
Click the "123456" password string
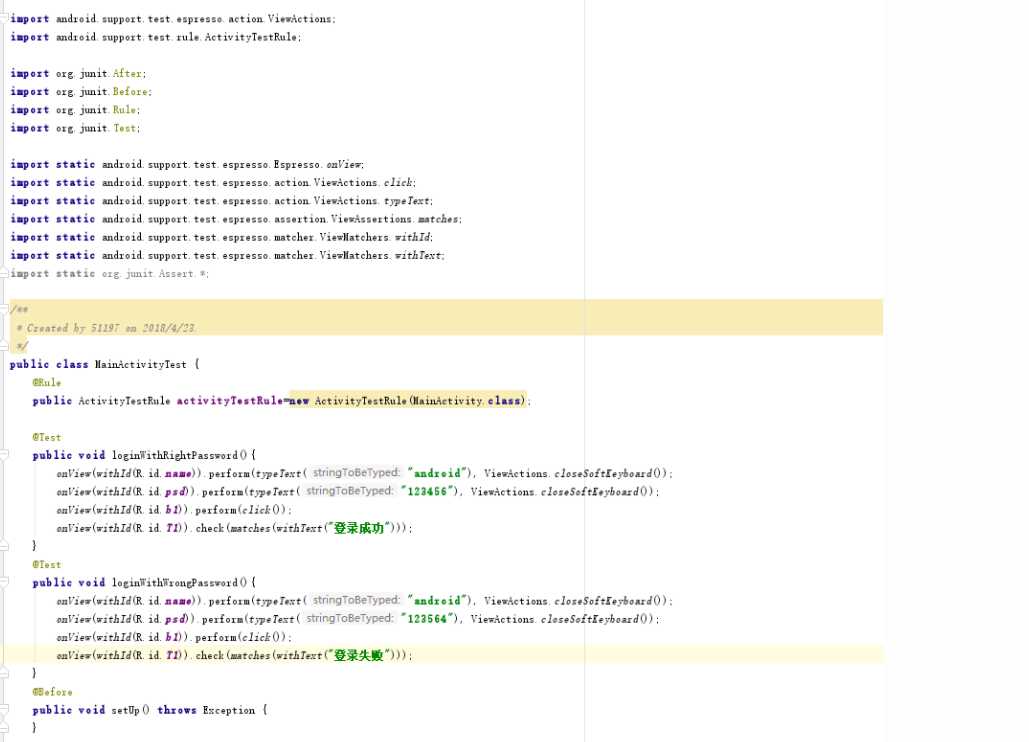[x=429, y=492]
